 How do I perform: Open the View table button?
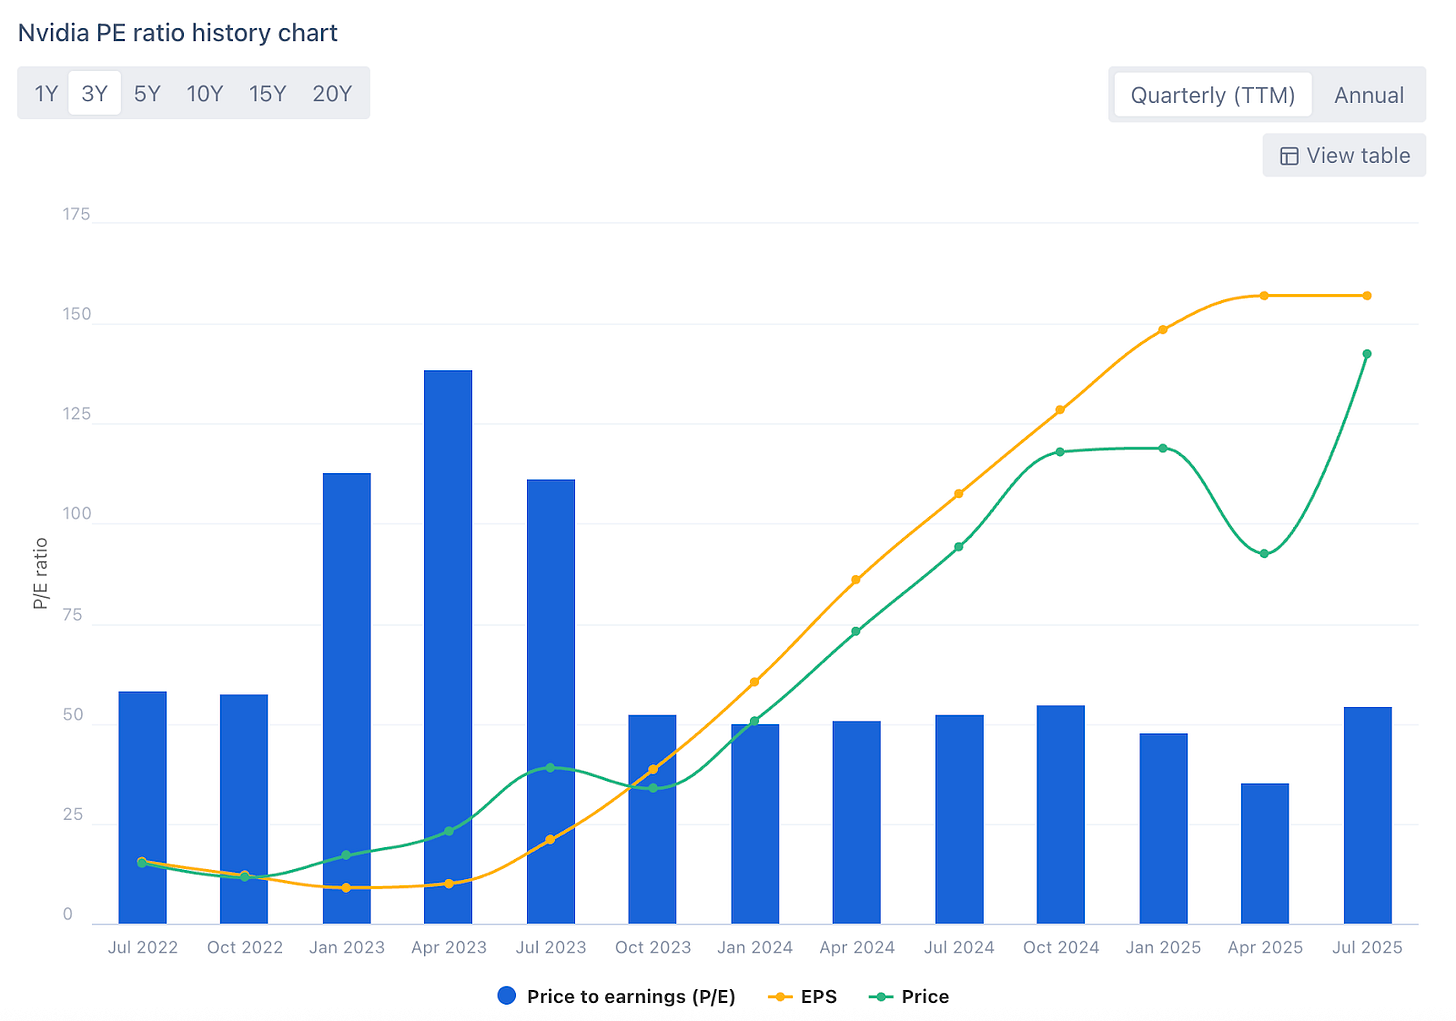[x=1344, y=155]
